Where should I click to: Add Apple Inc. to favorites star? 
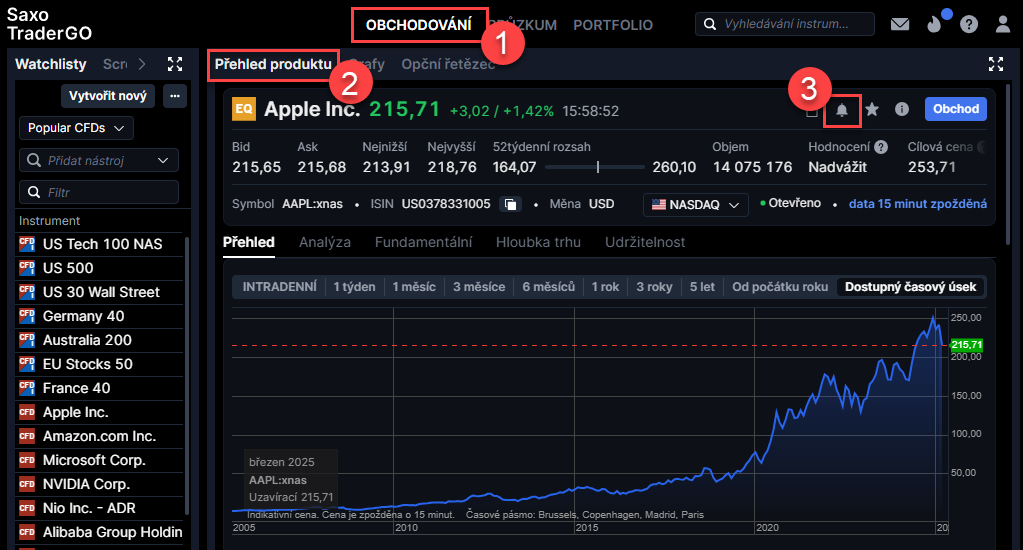pyautogui.click(x=872, y=109)
